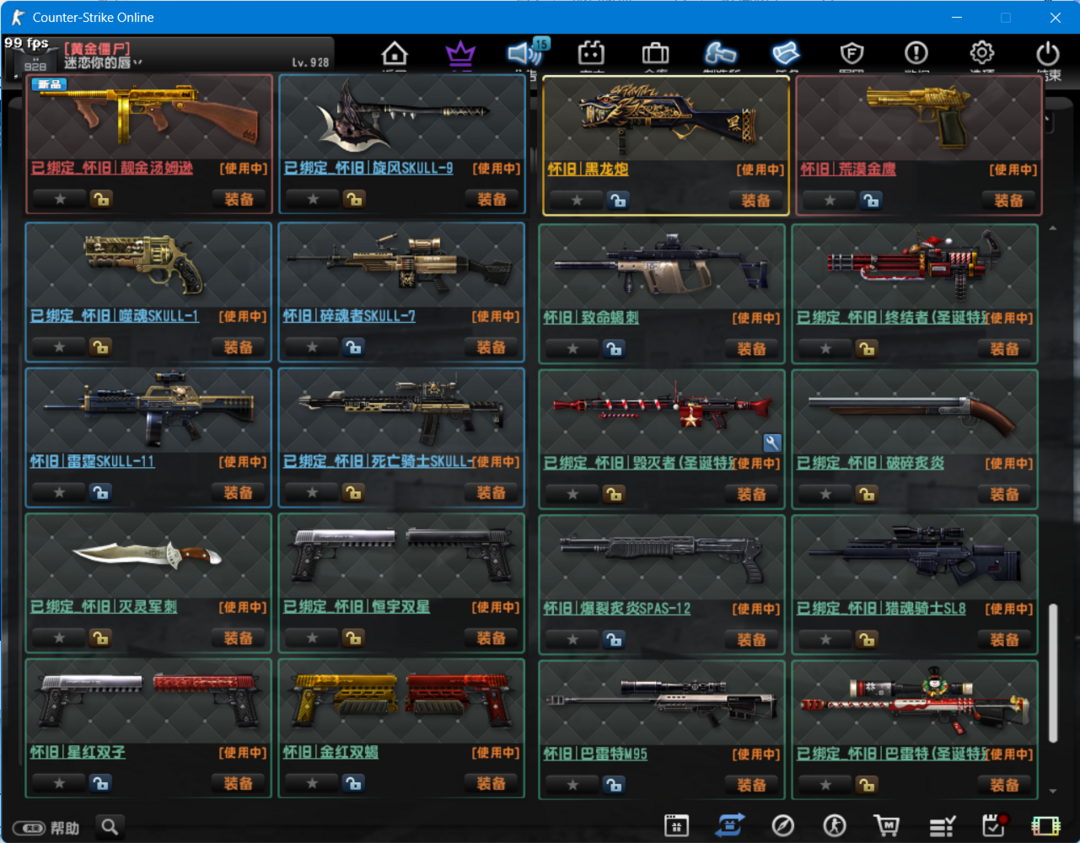Image resolution: width=1080 pixels, height=843 pixels.
Task: Open the search magnifier icon
Action: (110, 826)
